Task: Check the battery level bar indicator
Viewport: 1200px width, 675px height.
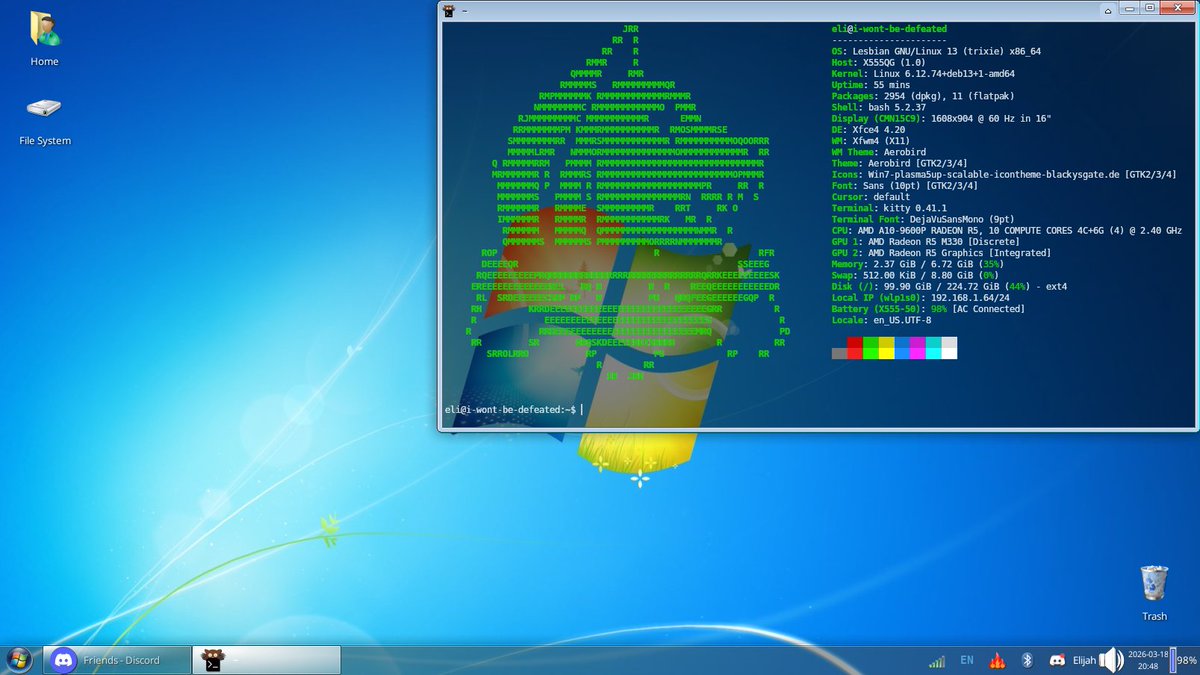Action: coord(1174,660)
